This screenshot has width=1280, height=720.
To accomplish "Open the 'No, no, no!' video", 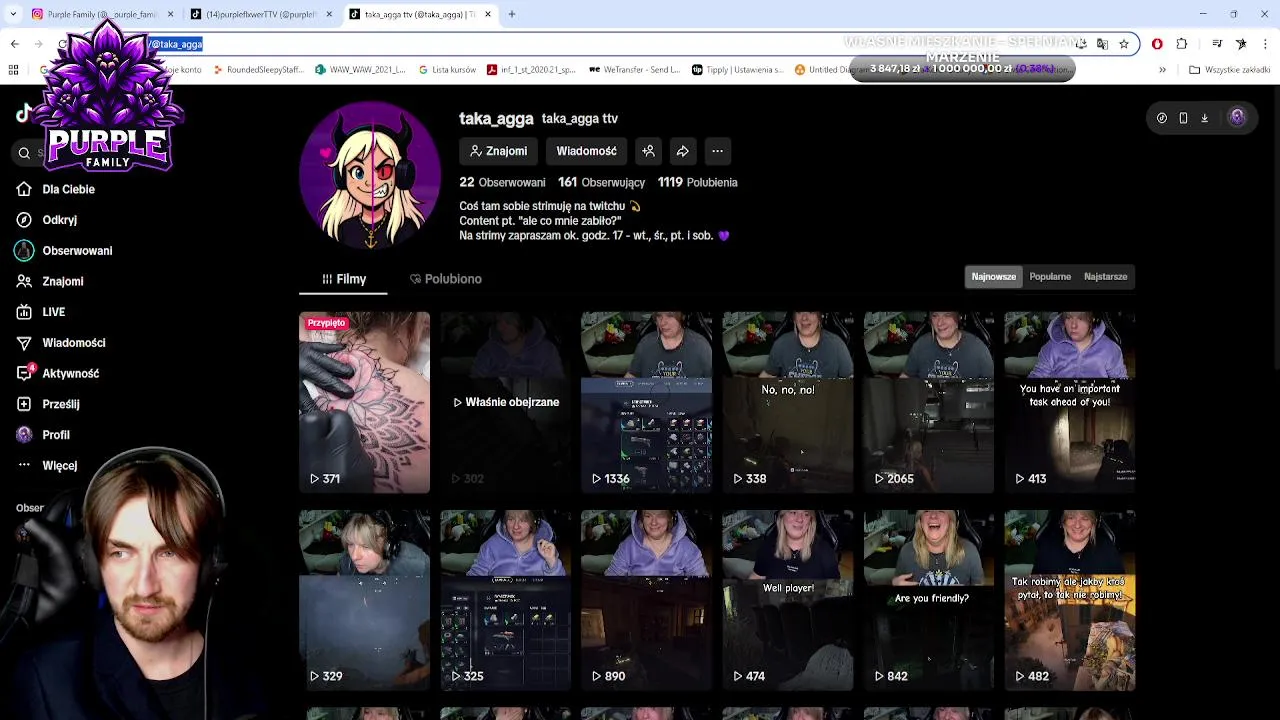I will (x=787, y=402).
